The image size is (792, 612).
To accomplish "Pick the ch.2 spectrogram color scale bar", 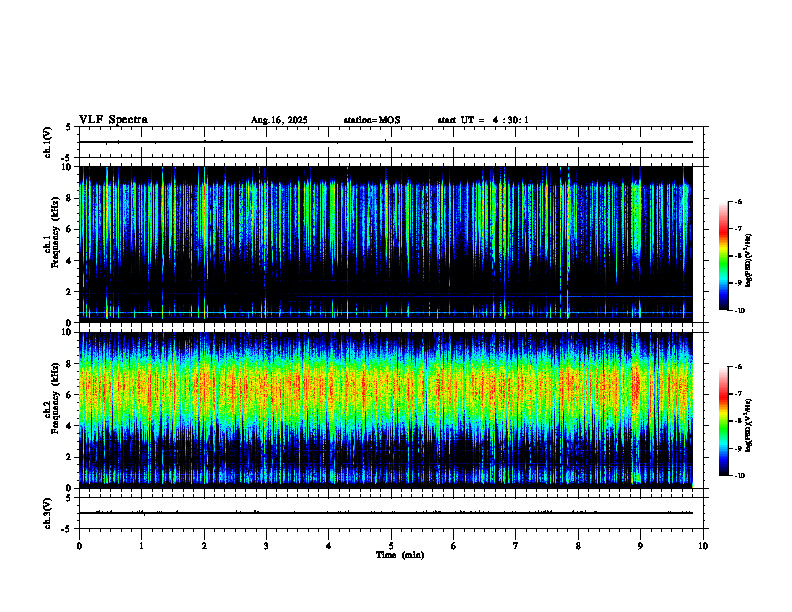I will pyautogui.click(x=723, y=421).
